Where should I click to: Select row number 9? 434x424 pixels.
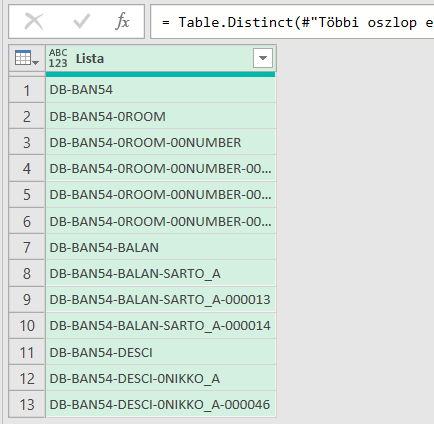click(27, 300)
